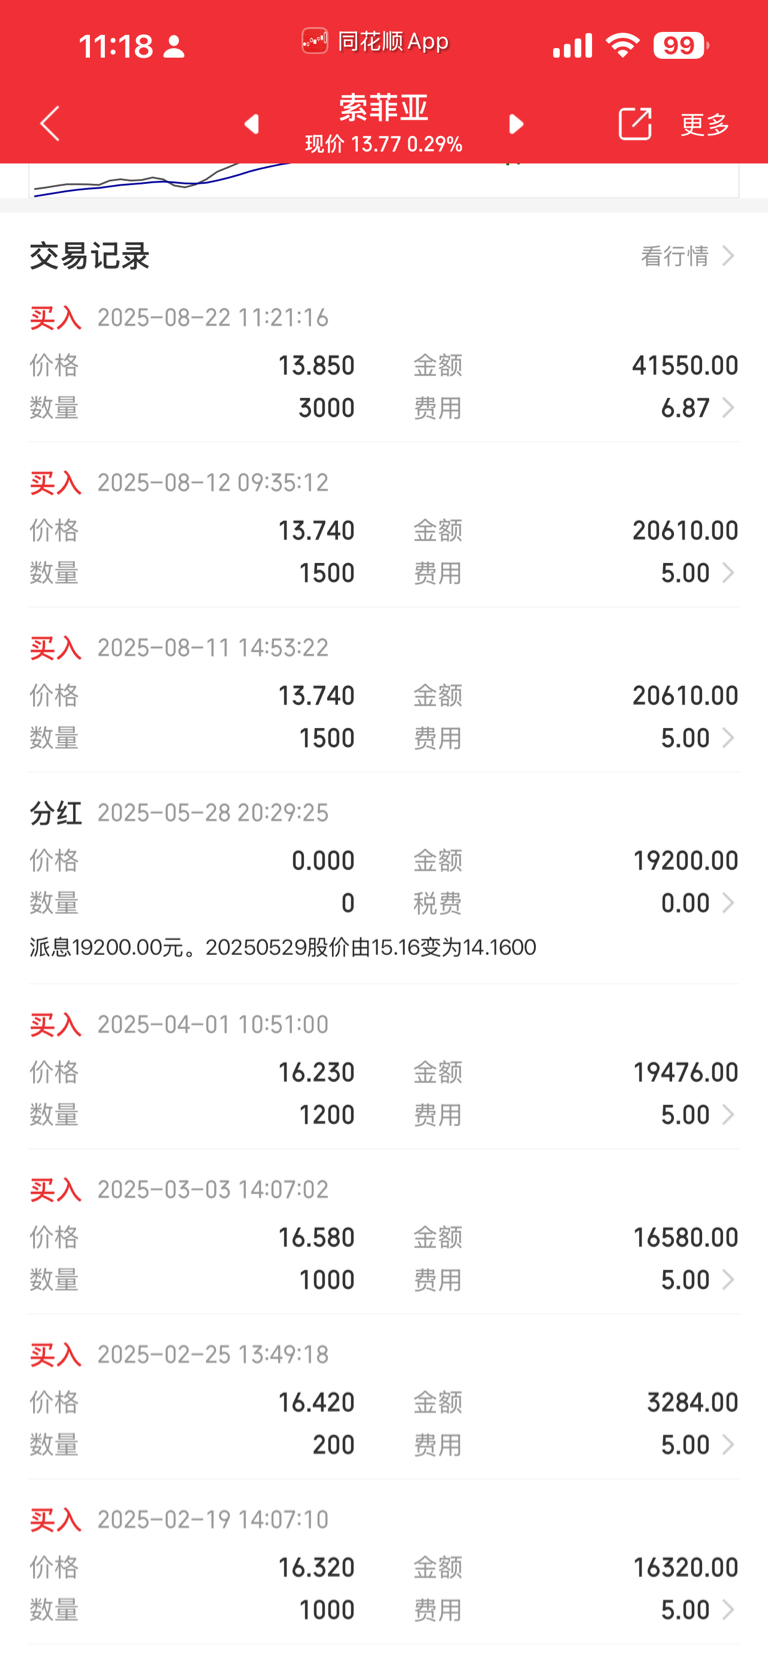Tap the battery indicator in status bar
The image size is (768, 1662).
pyautogui.click(x=681, y=45)
